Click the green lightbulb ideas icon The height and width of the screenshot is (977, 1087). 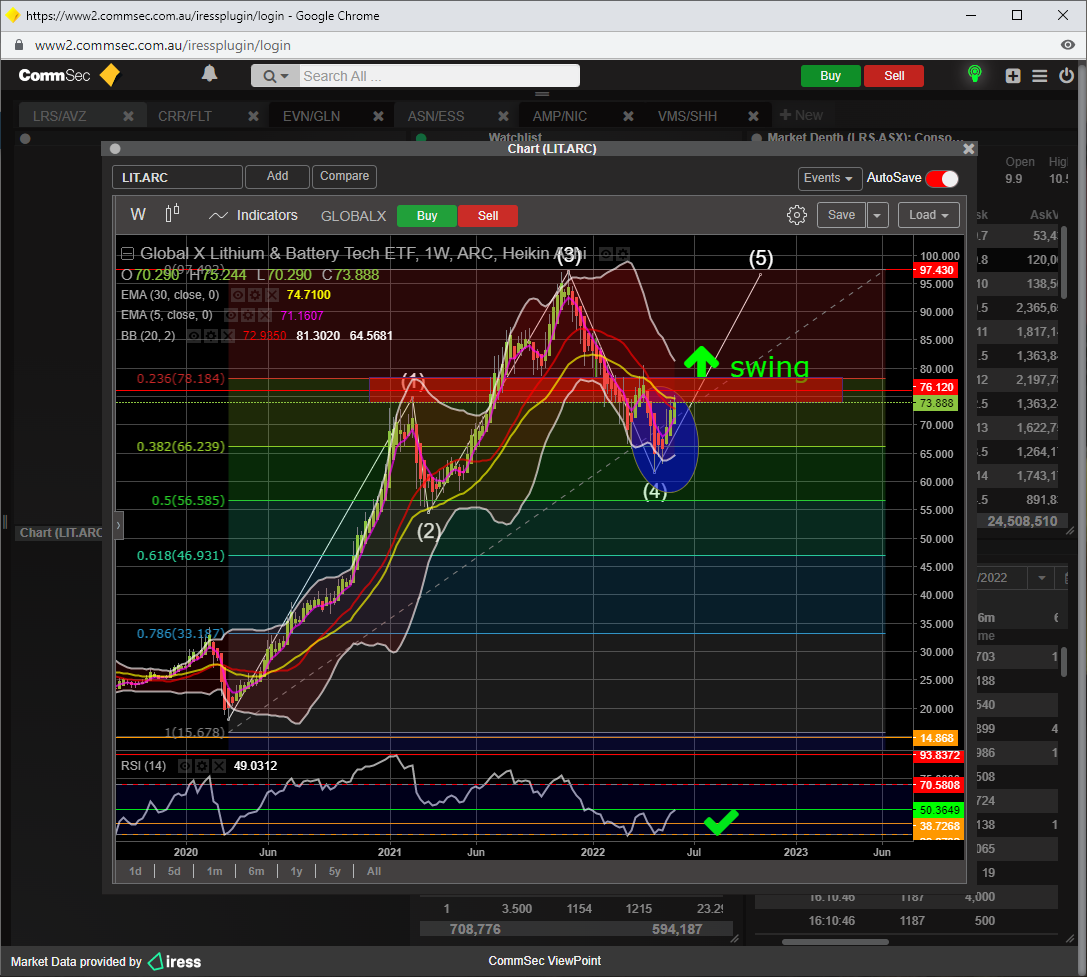point(974,75)
